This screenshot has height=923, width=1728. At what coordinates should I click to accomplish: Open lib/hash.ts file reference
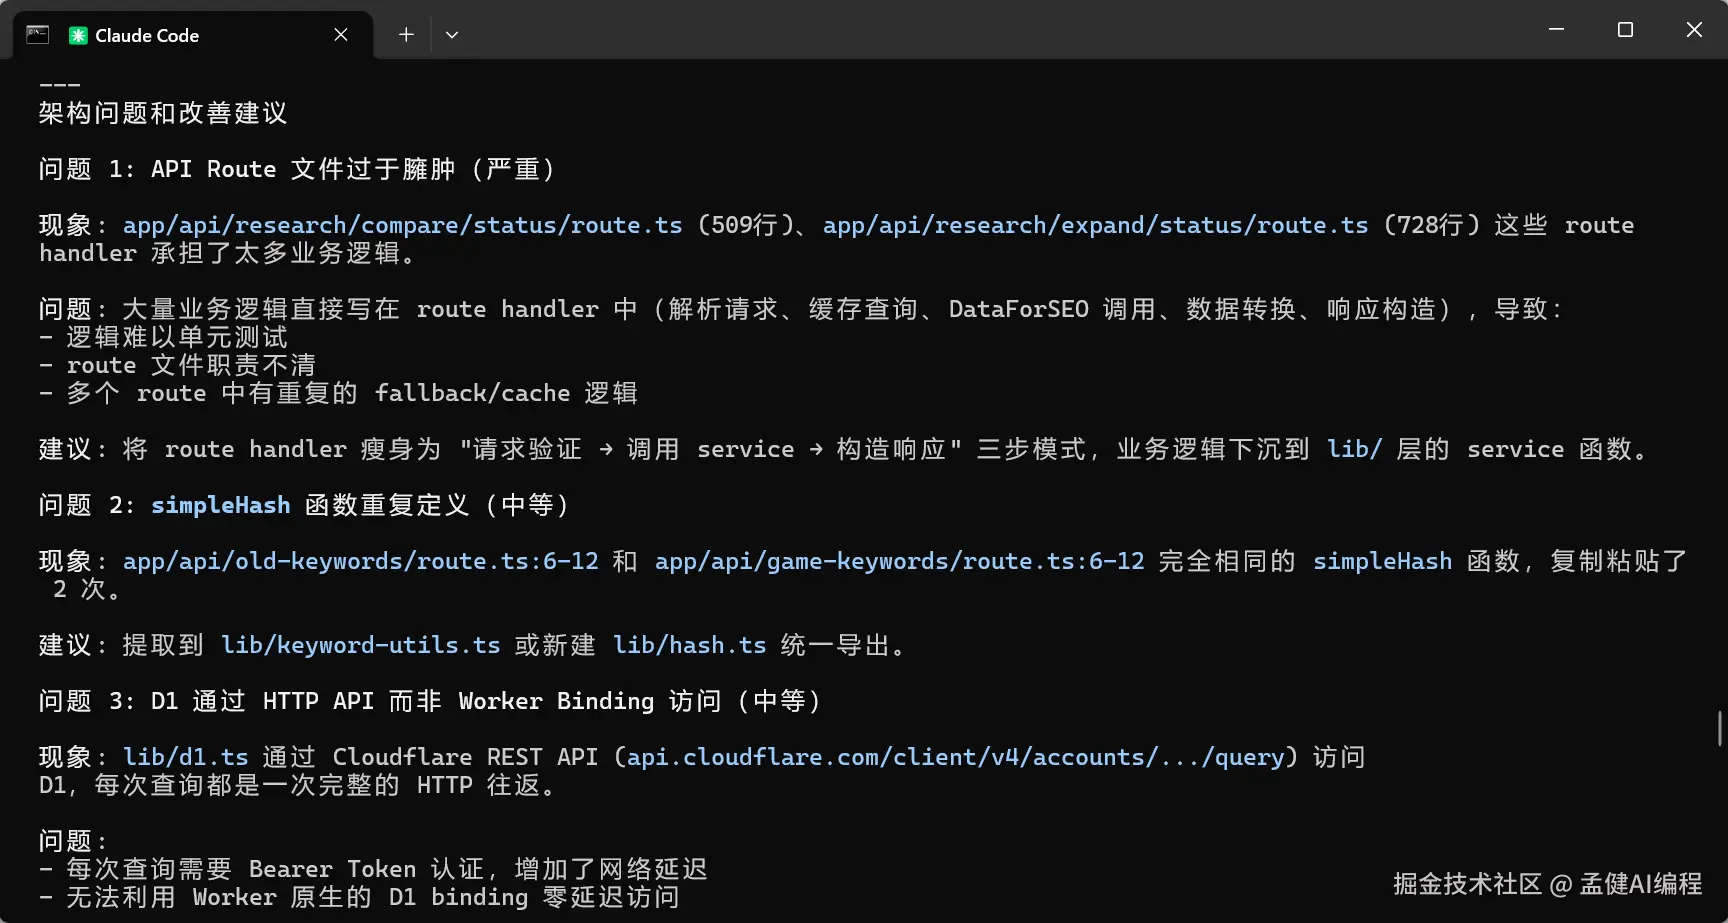[x=690, y=645]
